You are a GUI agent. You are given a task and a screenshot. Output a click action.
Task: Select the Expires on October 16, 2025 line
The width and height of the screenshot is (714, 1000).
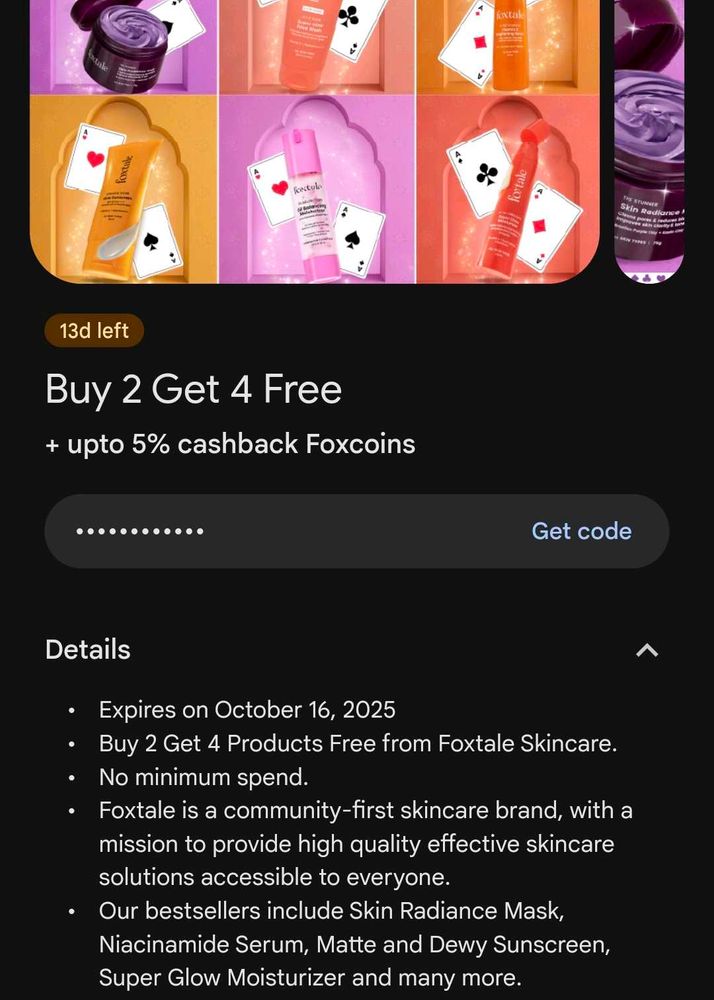click(247, 710)
